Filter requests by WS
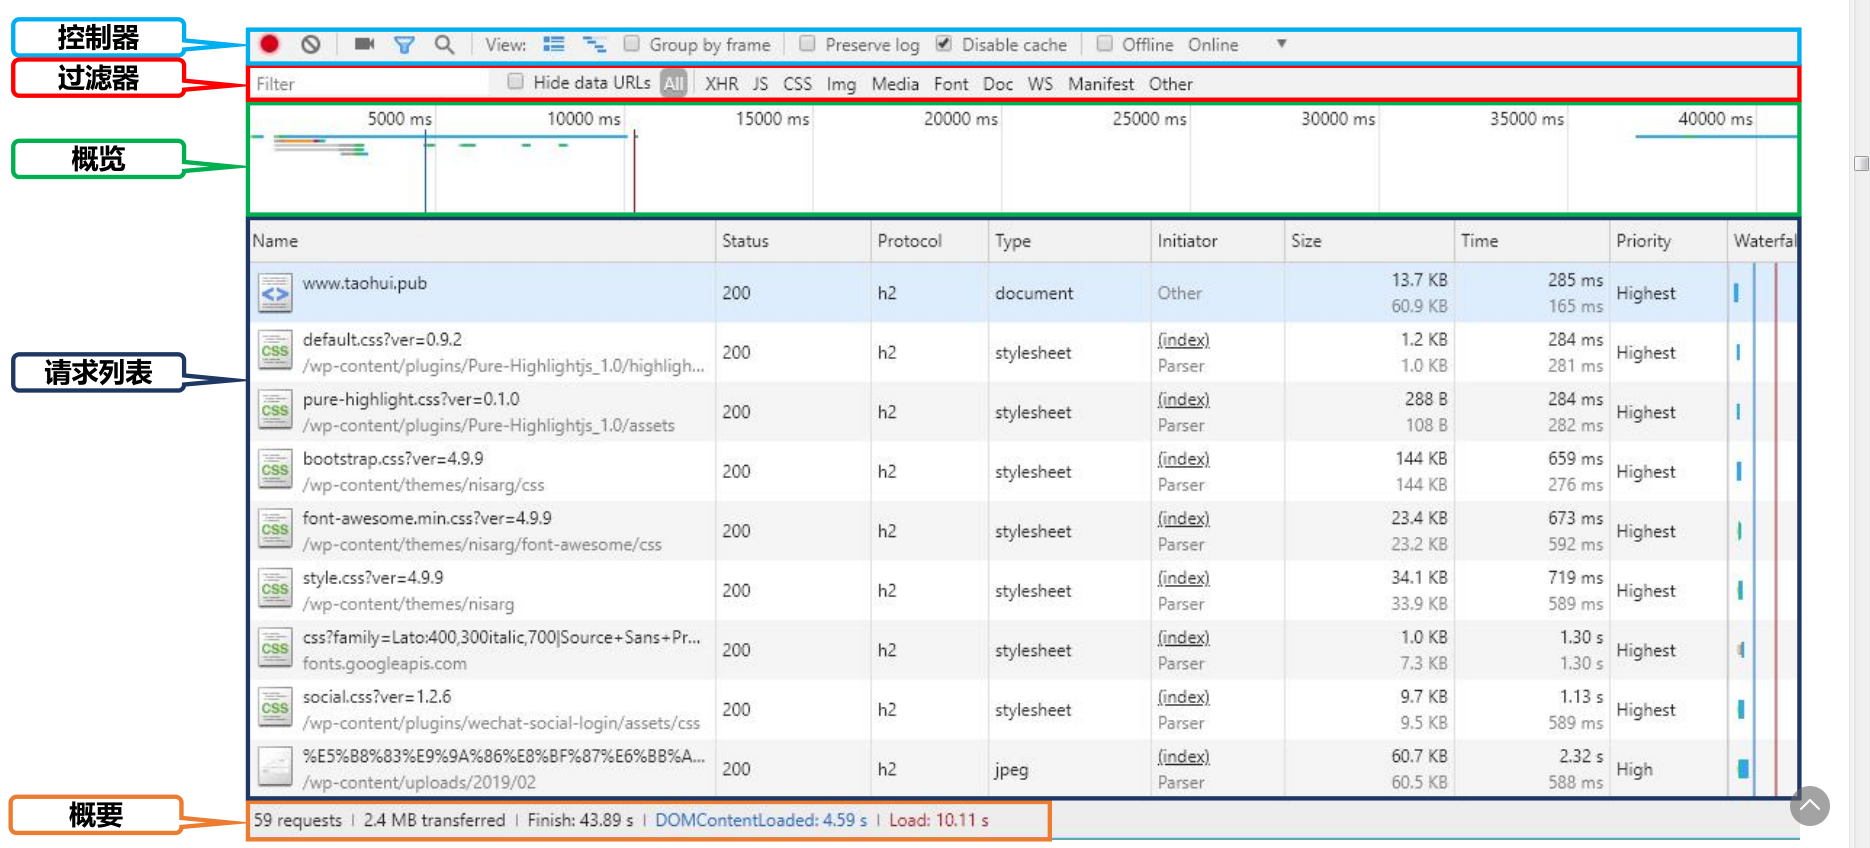Screen dimensions: 1870x848 click(x=1041, y=84)
